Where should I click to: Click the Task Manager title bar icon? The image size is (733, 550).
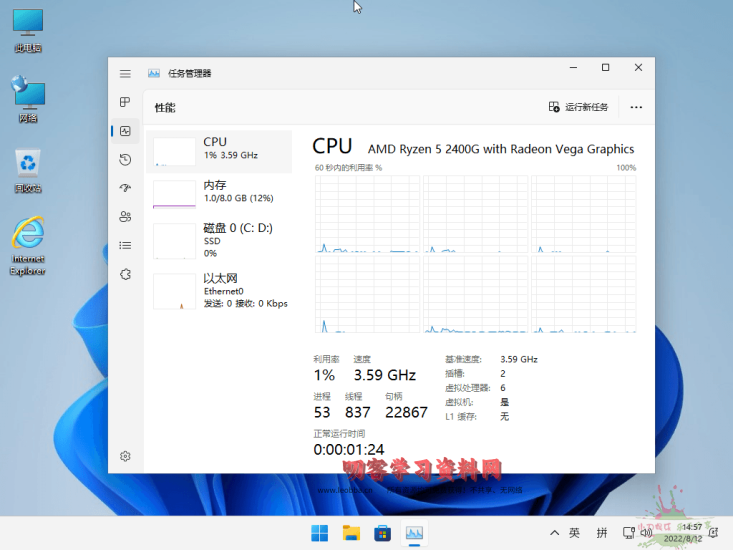154,73
